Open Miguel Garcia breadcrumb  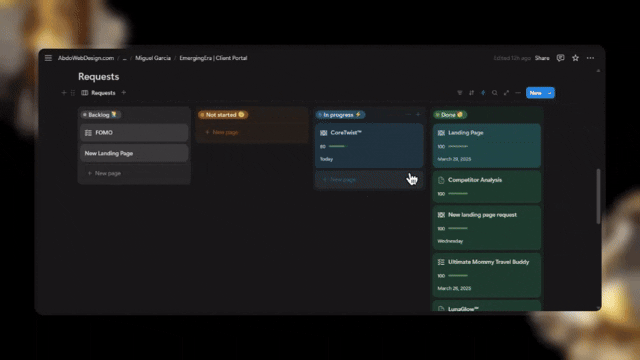tap(153, 58)
